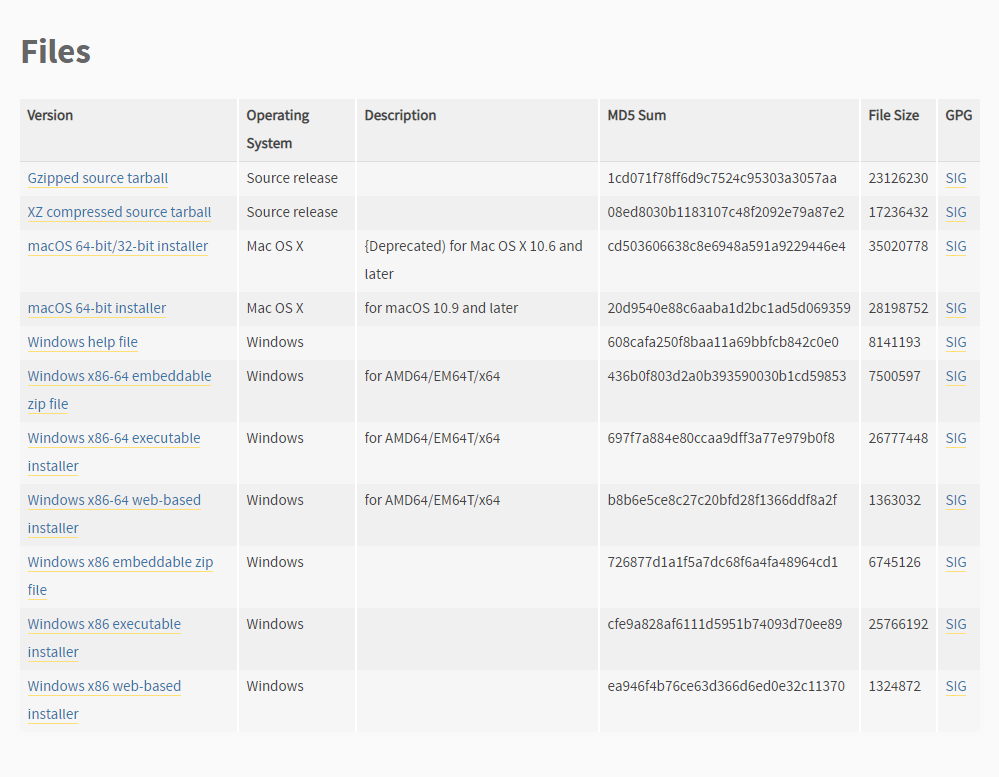The width and height of the screenshot is (999, 777).
Task: Download Windows x86 embeddable zip file
Action: point(120,576)
